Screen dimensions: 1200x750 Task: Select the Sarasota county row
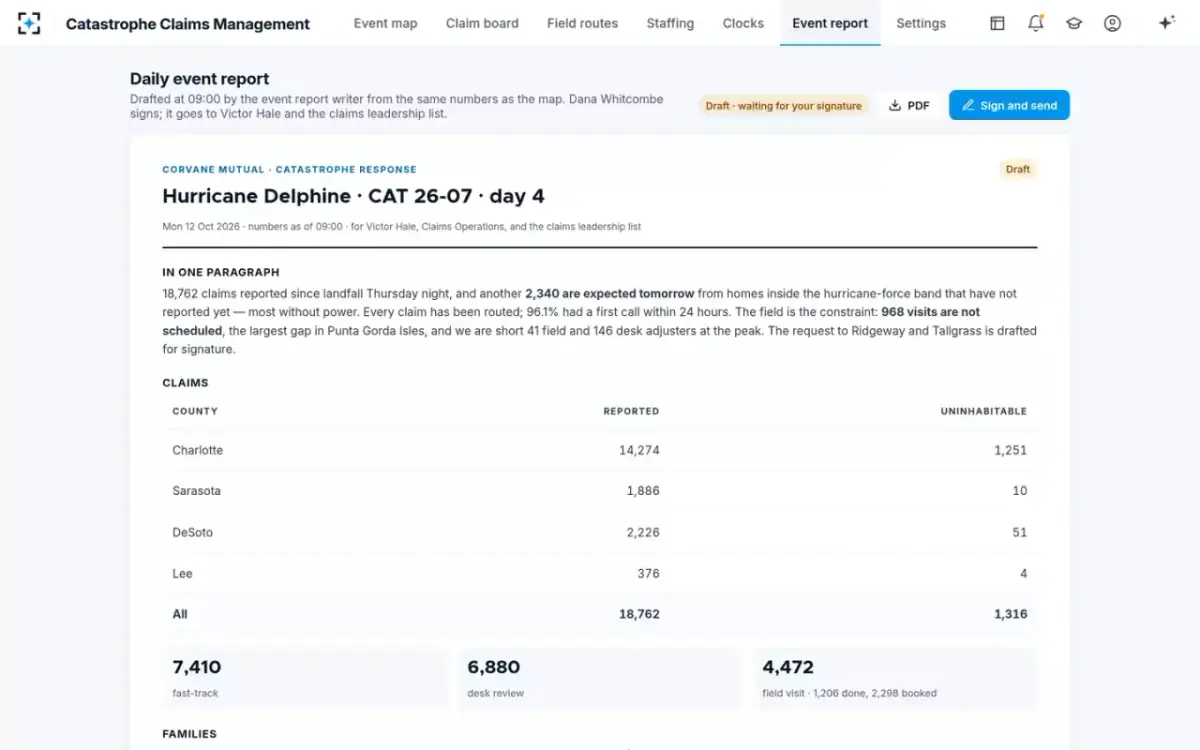point(599,491)
